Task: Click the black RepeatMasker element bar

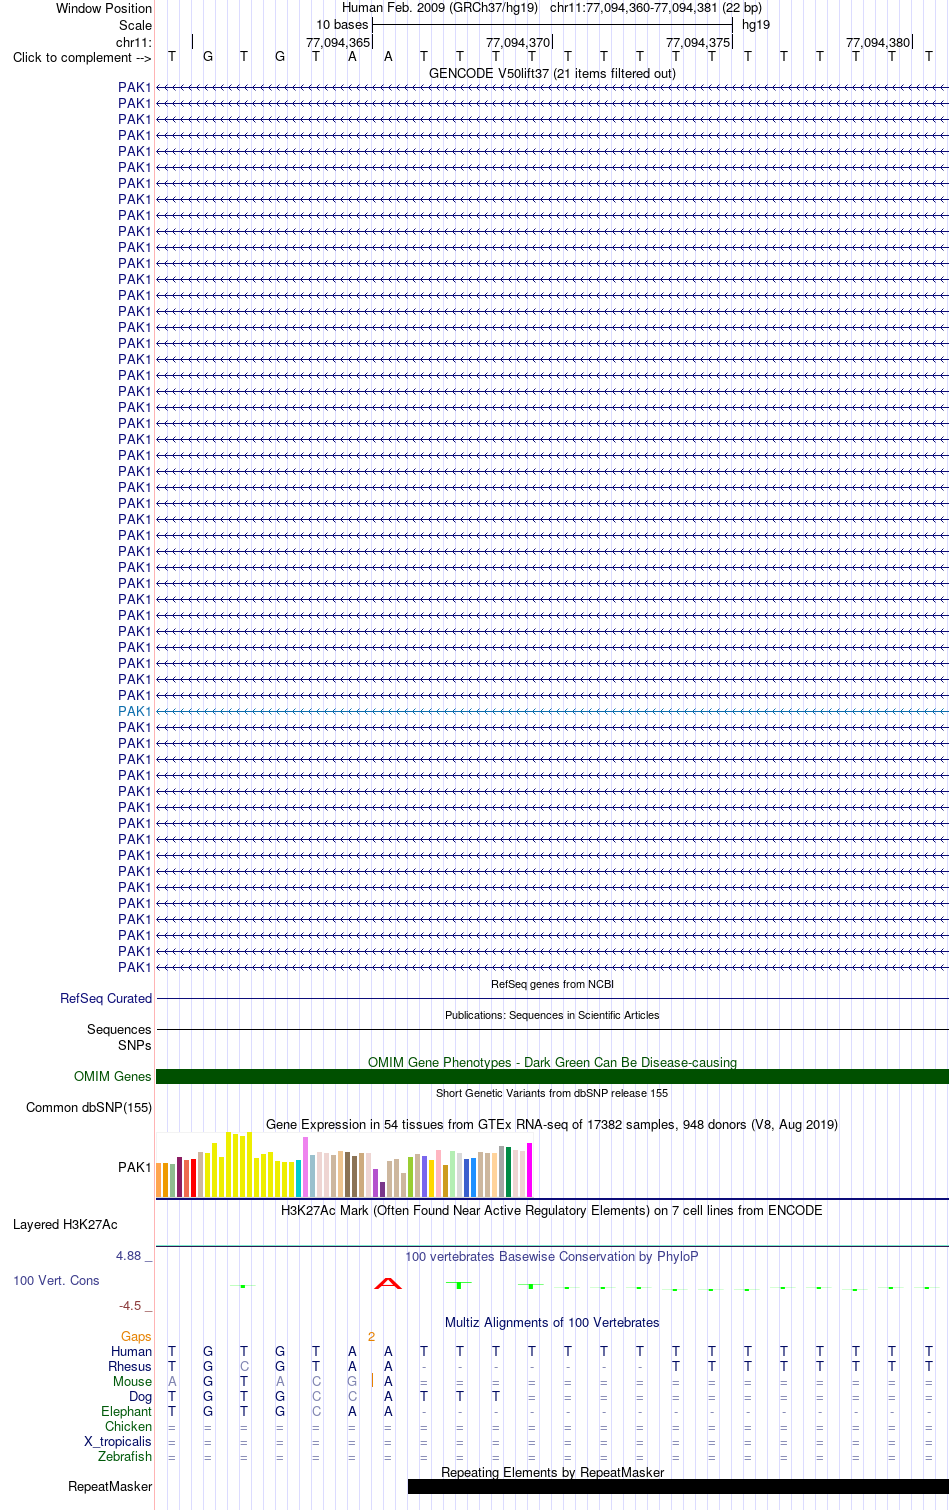Action: coord(678,1486)
